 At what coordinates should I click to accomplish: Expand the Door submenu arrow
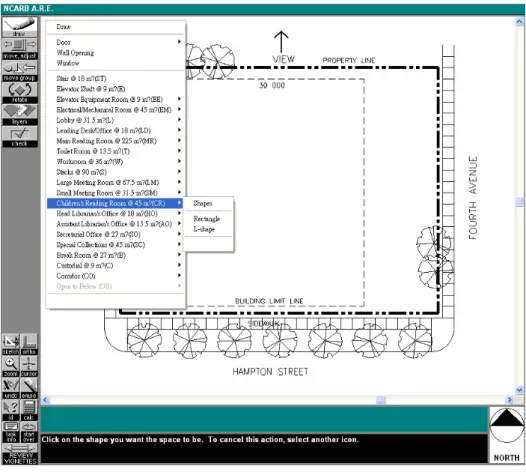pos(179,42)
